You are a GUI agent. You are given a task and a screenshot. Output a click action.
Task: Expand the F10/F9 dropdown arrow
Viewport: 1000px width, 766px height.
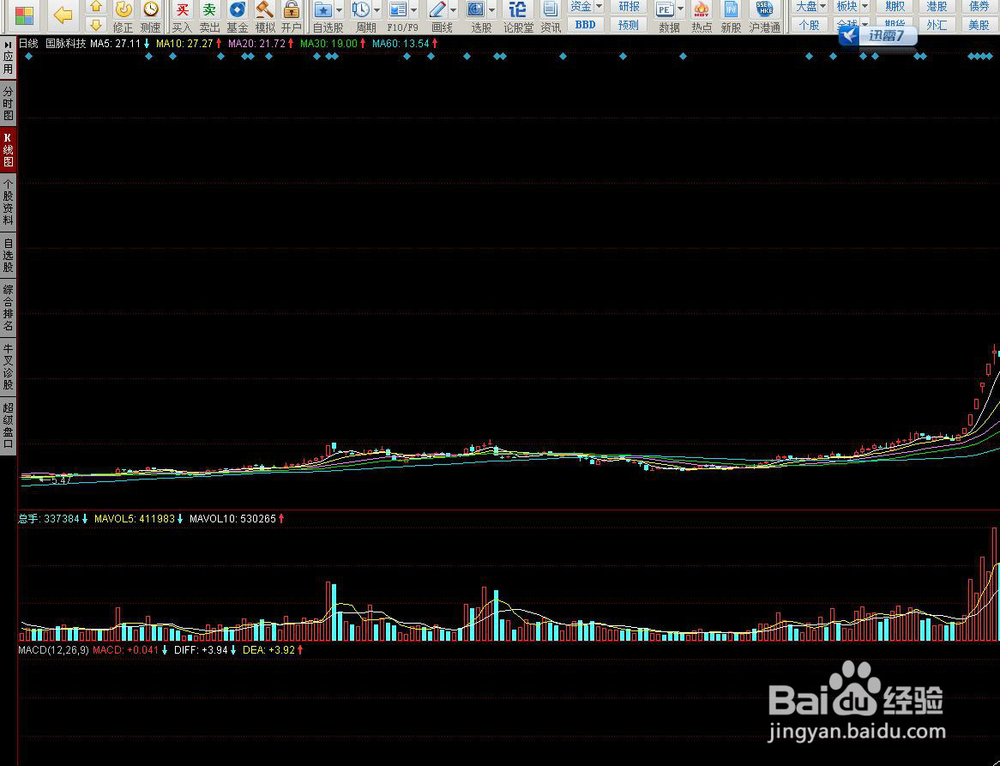pos(414,10)
